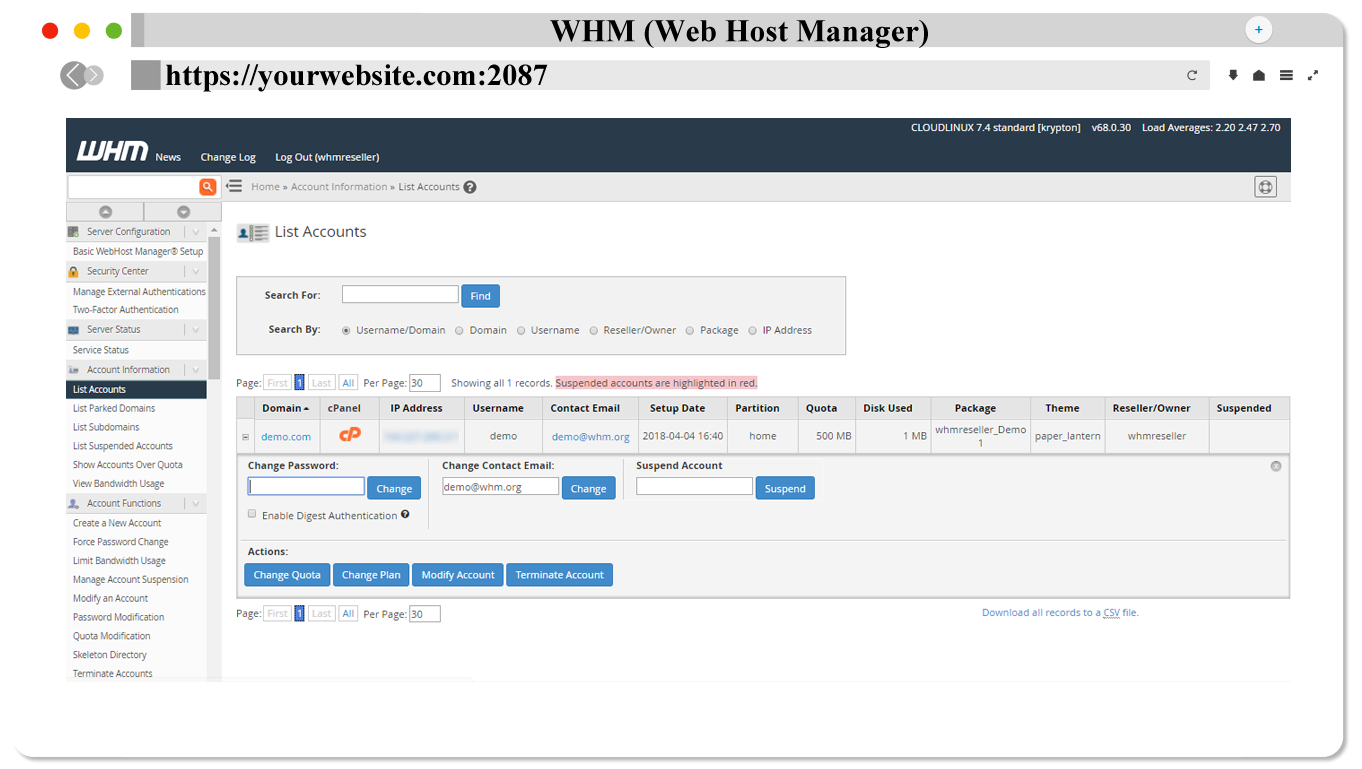Collapse the Account Functions section chevron
1362x769 pixels.
click(x=195, y=504)
